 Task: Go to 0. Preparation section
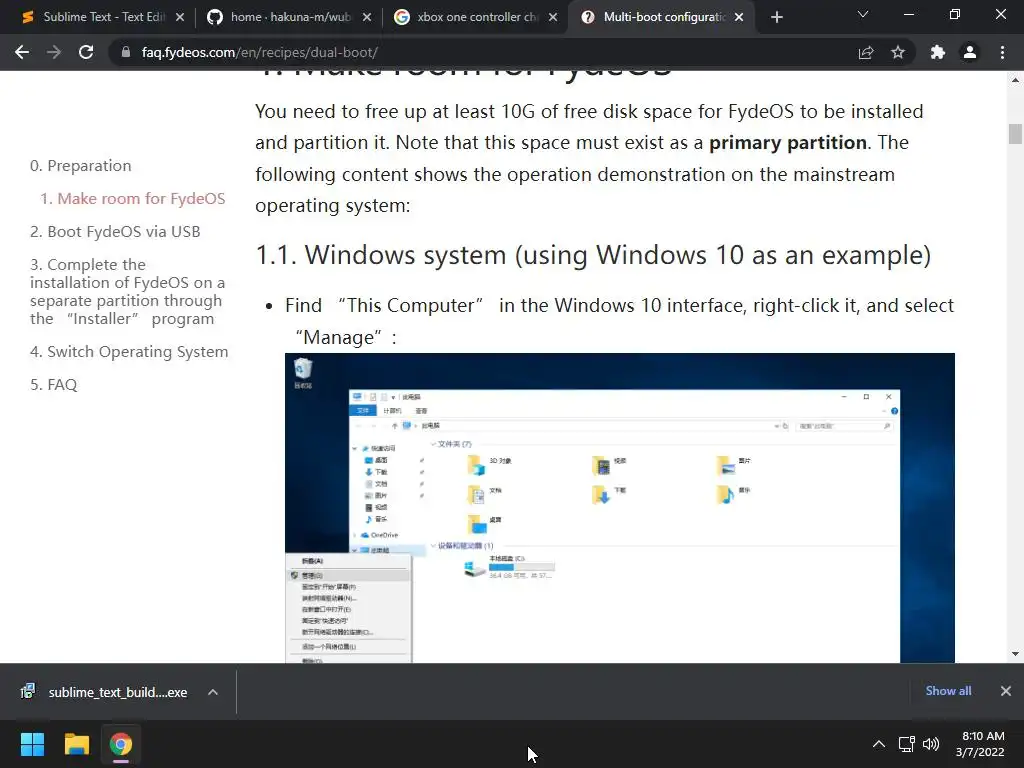(x=80, y=166)
